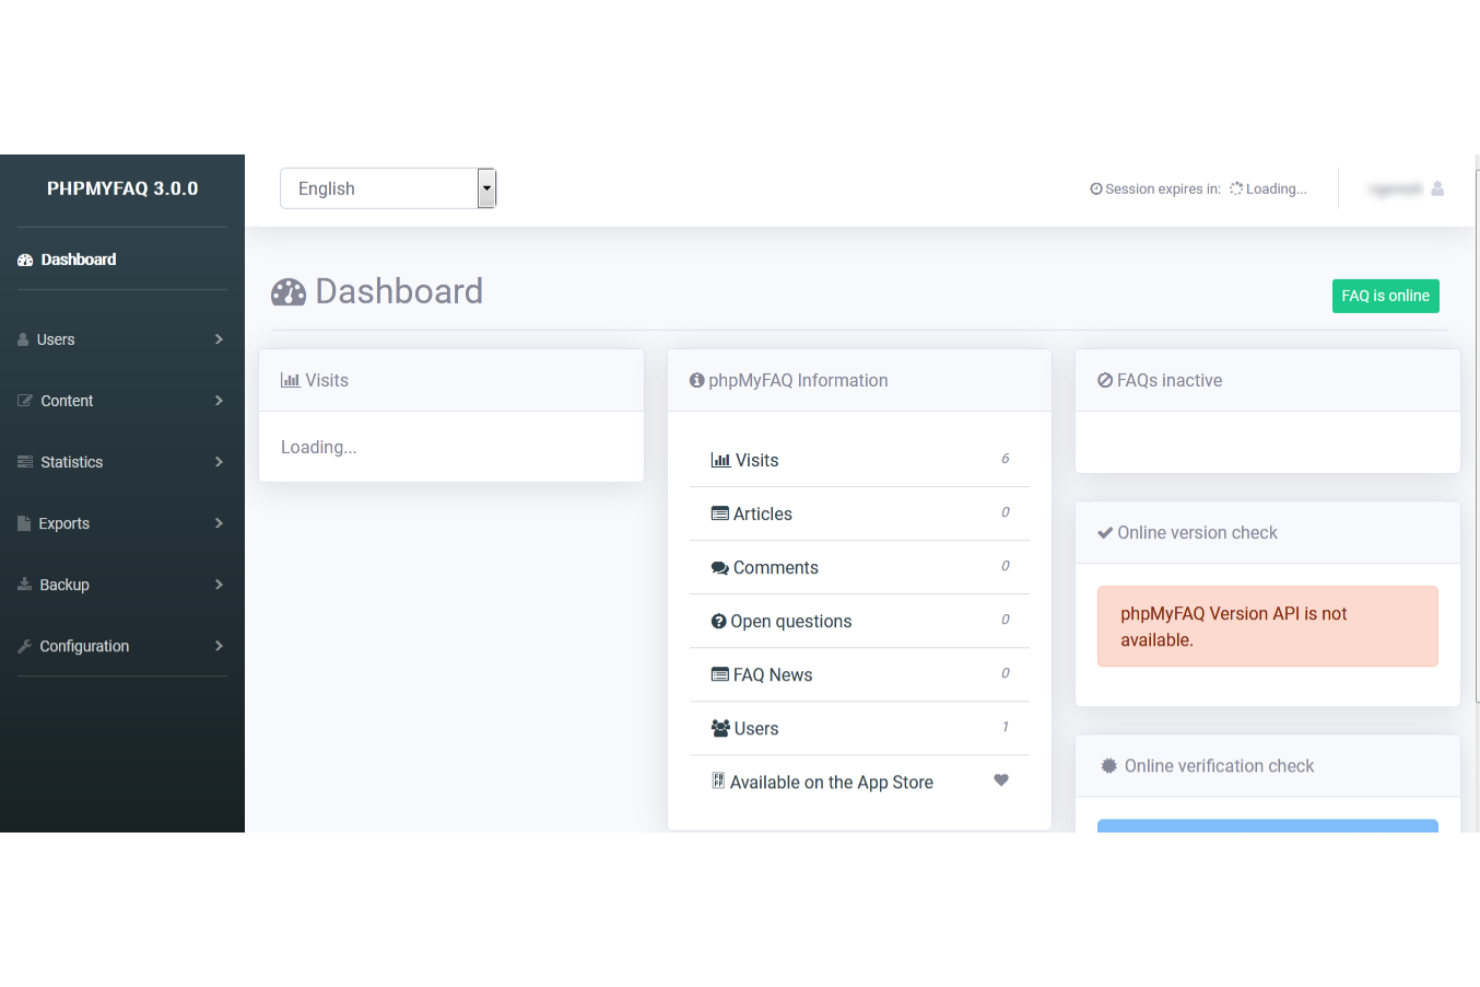Screen dimensions: 1480x987
Task: Click the chart icon in the Visits row
Action: pos(721,460)
